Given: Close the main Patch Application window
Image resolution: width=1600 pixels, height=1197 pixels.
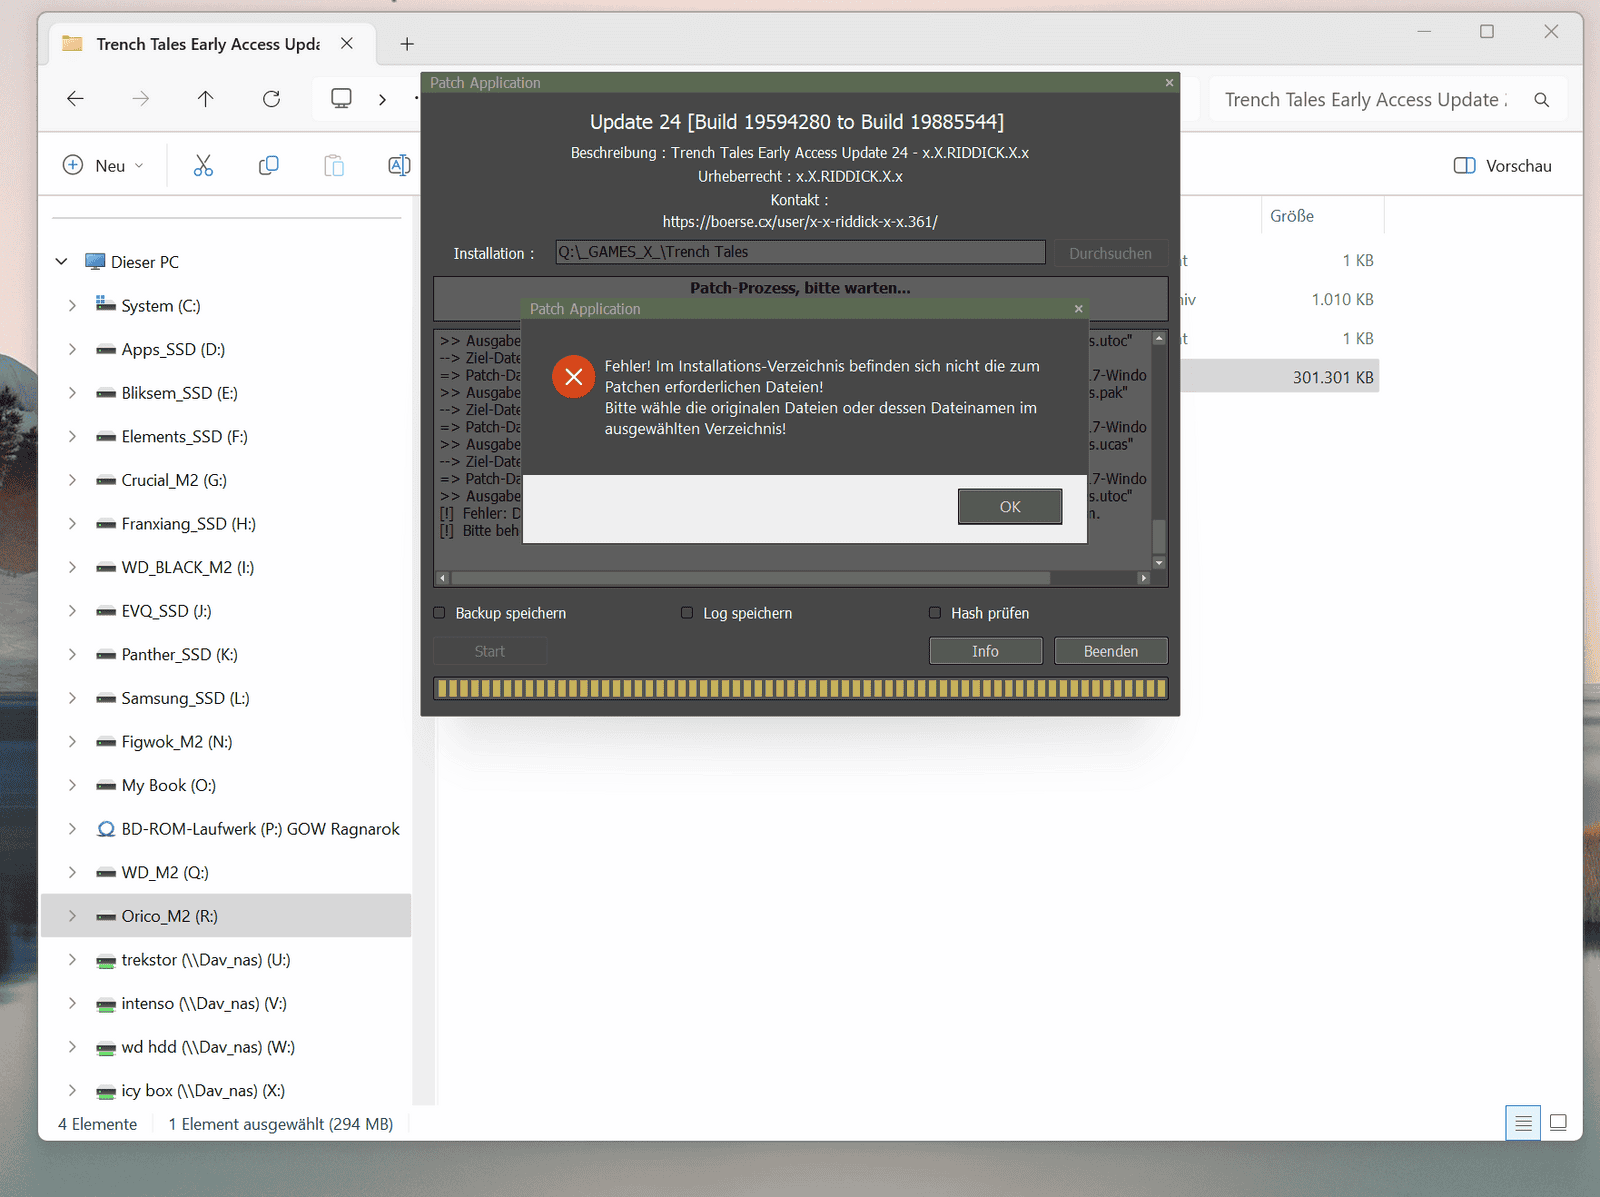Looking at the screenshot, I should tap(1169, 83).
